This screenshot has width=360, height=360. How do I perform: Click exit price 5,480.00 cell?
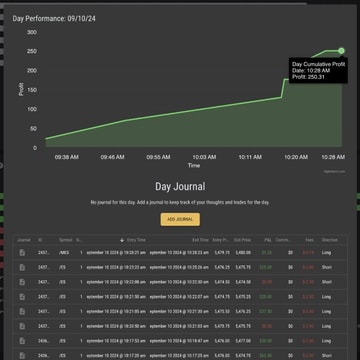coord(243,253)
